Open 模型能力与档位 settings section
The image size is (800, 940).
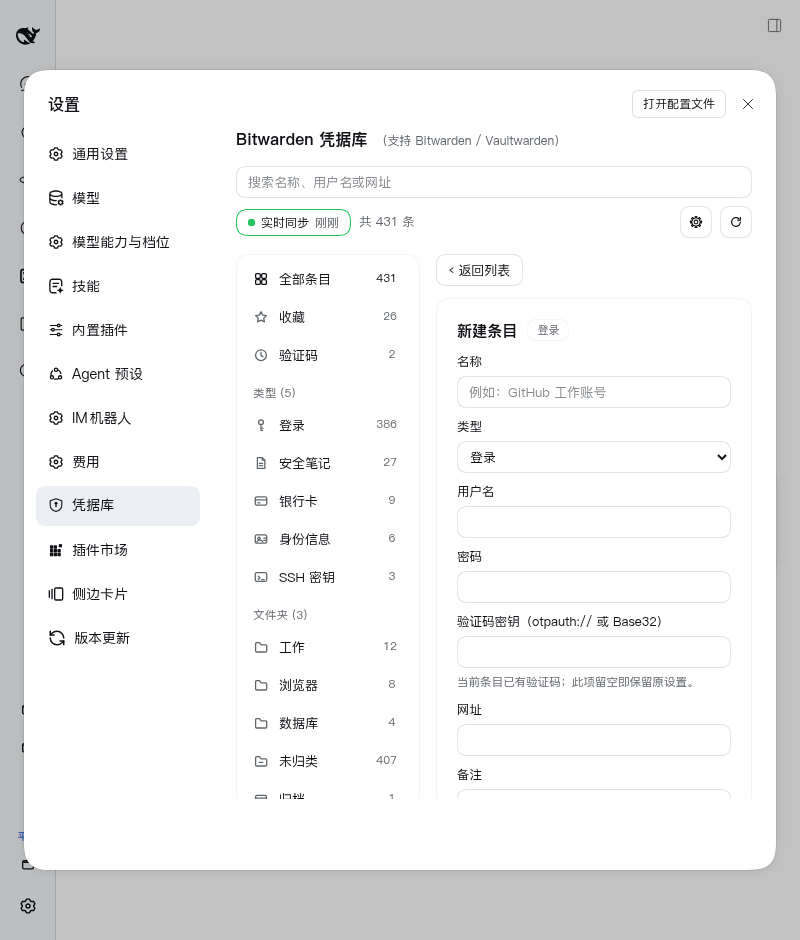pos(118,242)
